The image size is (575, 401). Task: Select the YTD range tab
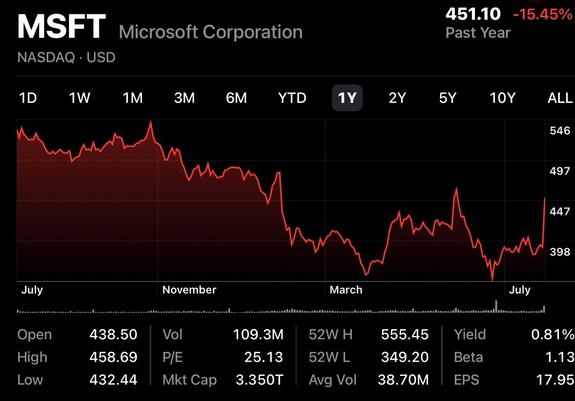pos(292,98)
